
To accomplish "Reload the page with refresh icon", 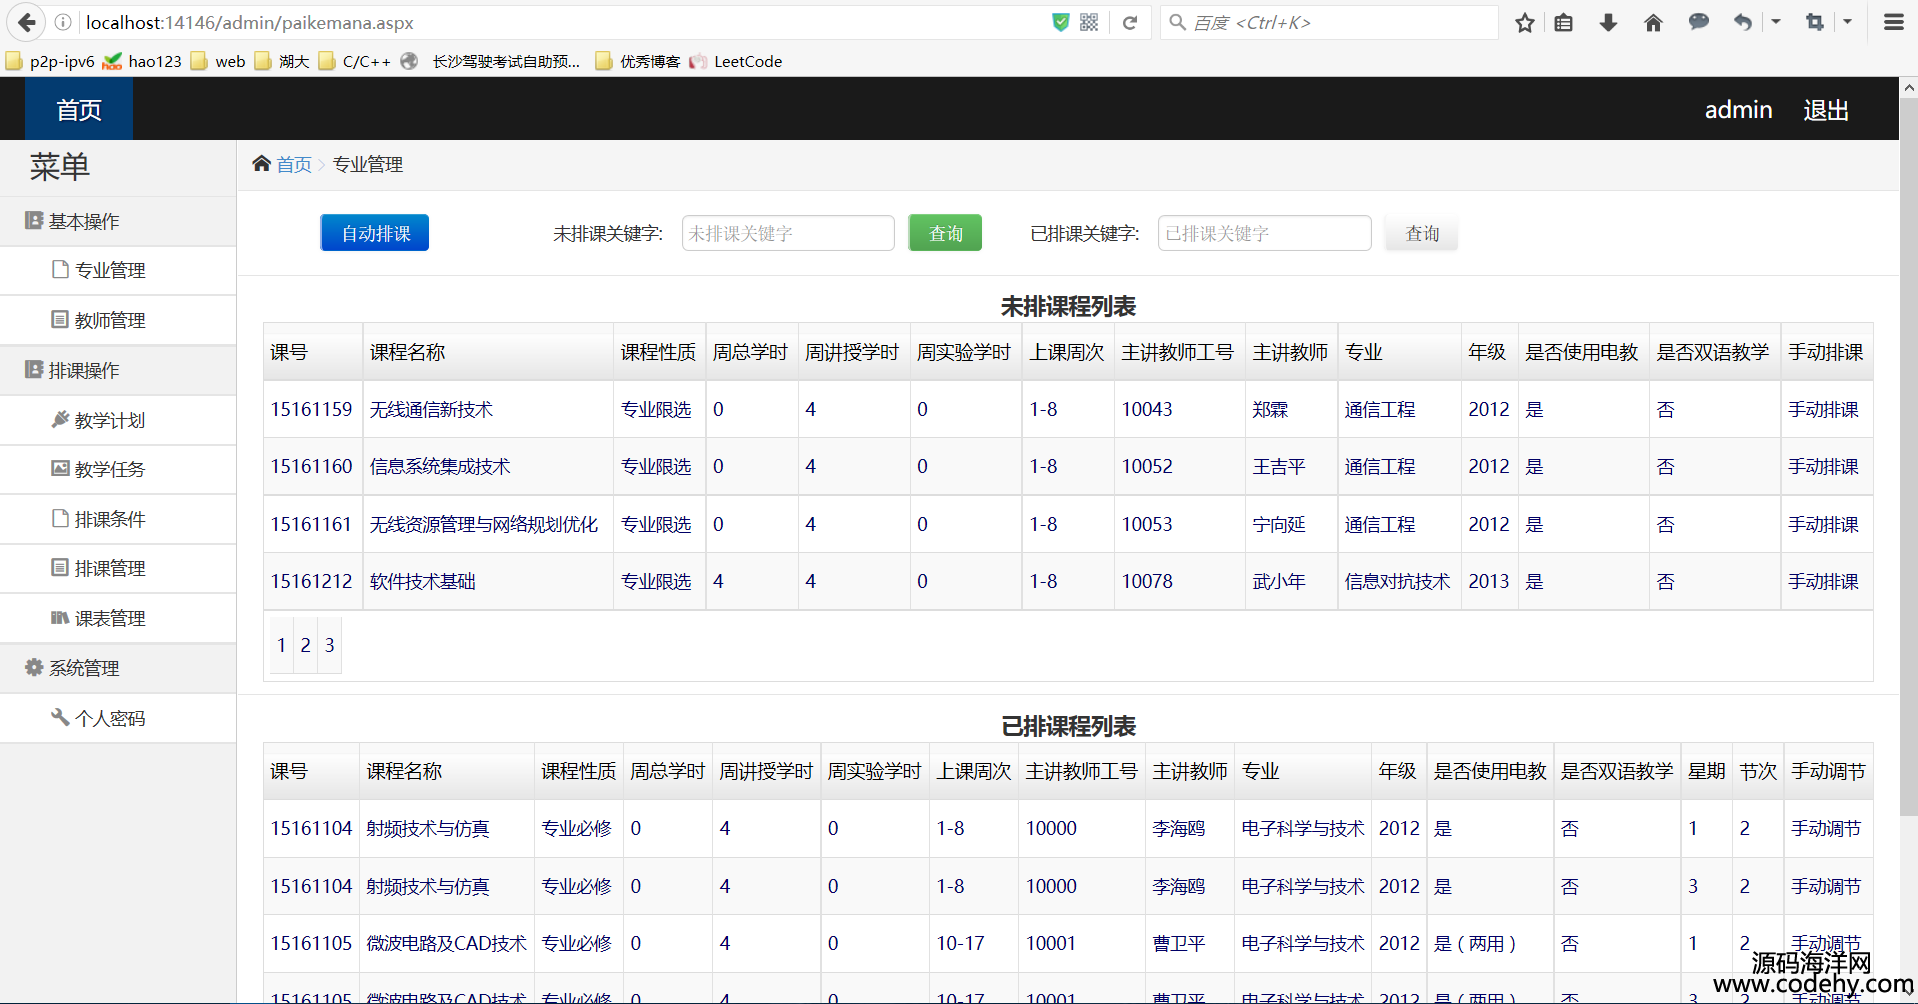I will tap(1130, 22).
